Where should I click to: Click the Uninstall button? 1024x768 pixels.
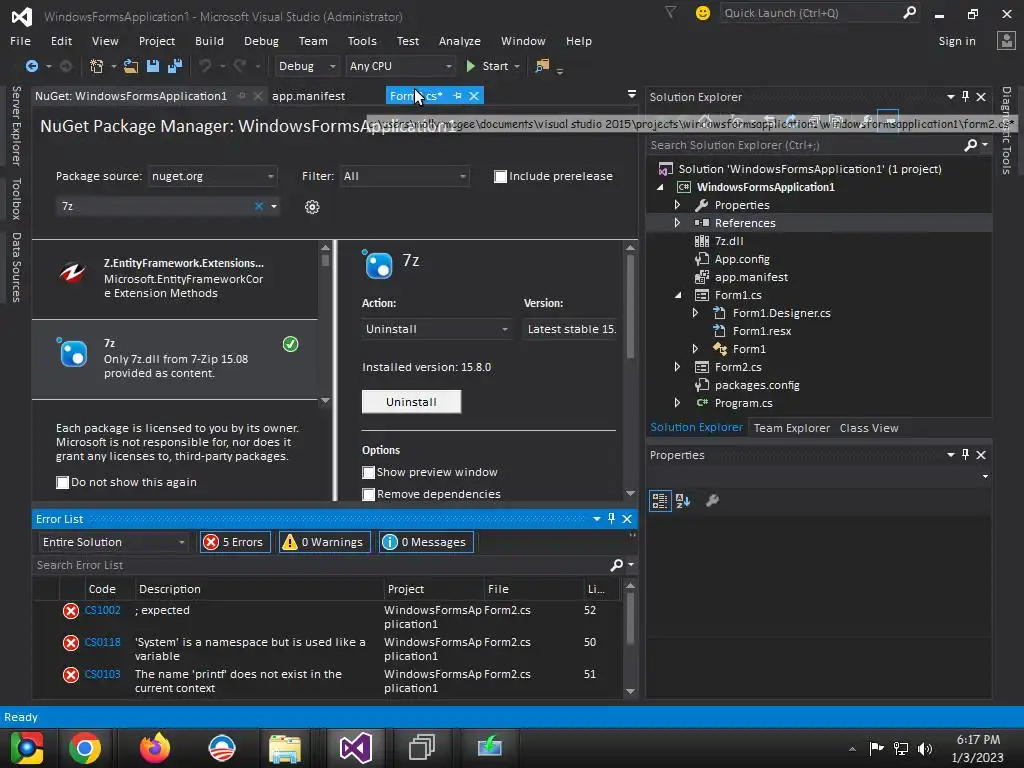click(411, 402)
